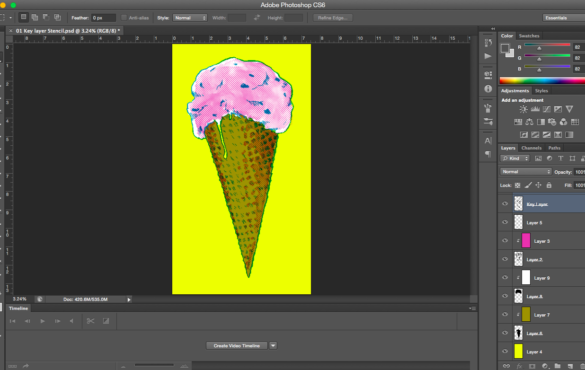Screen dimensions: 585x370
Task: Open the History panel icon
Action: (488, 43)
